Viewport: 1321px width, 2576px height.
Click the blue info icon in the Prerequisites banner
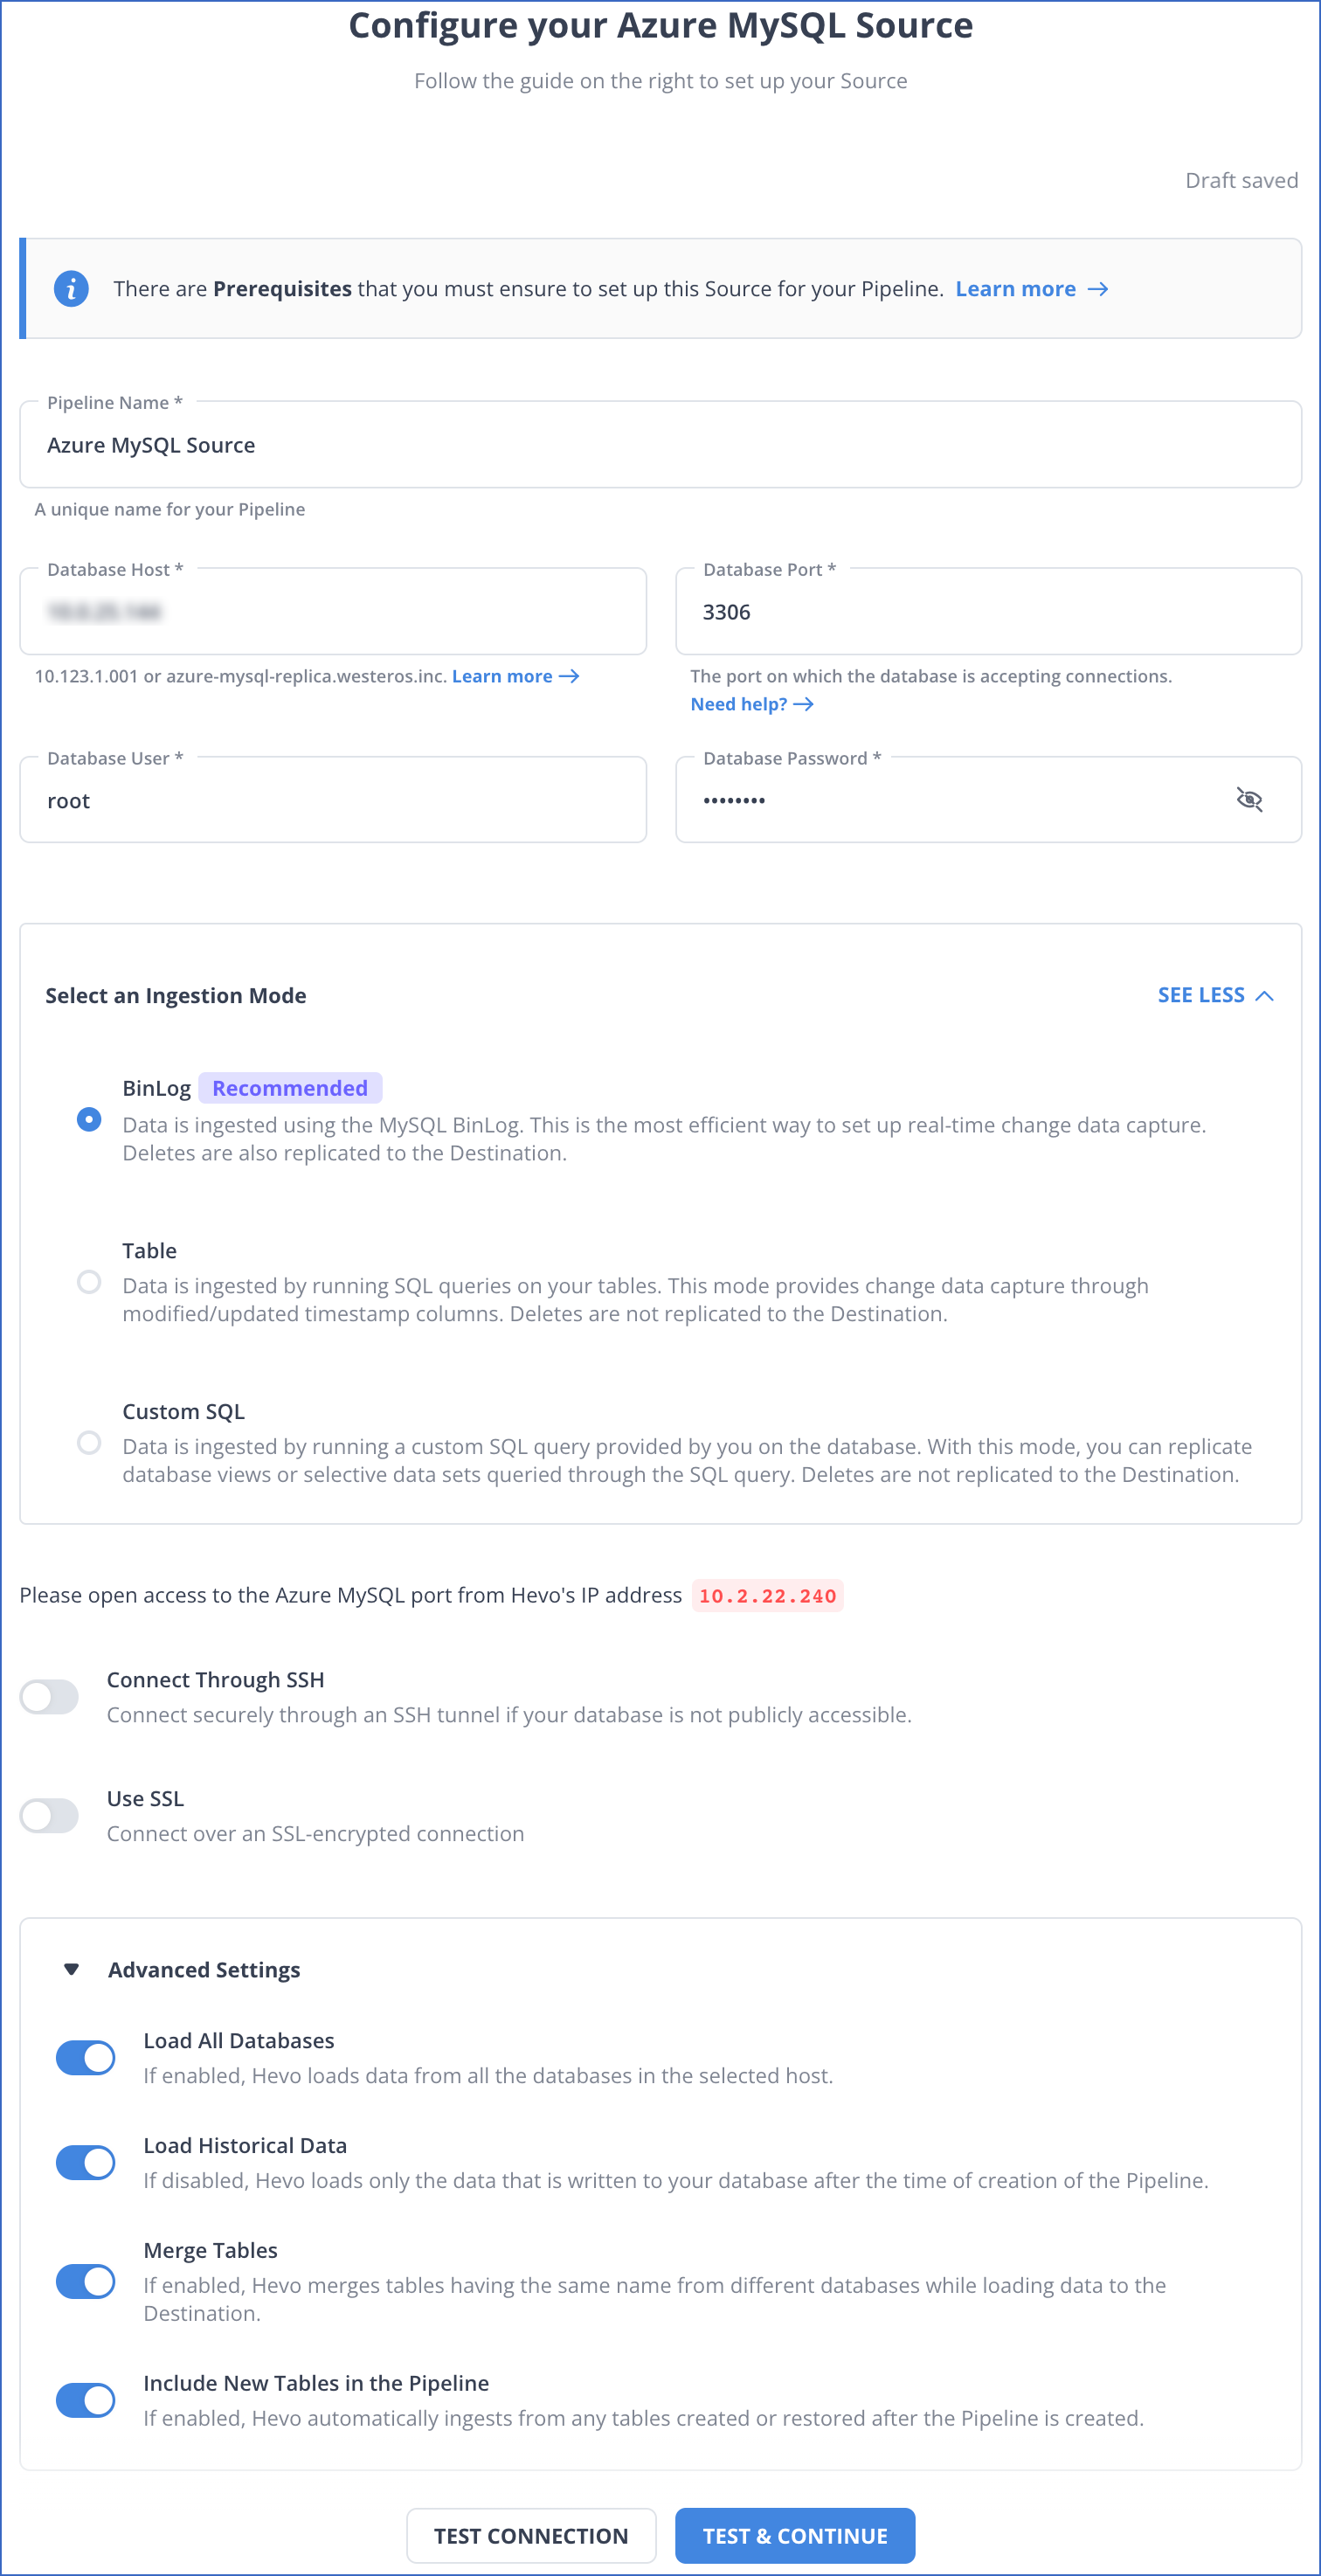[71, 289]
